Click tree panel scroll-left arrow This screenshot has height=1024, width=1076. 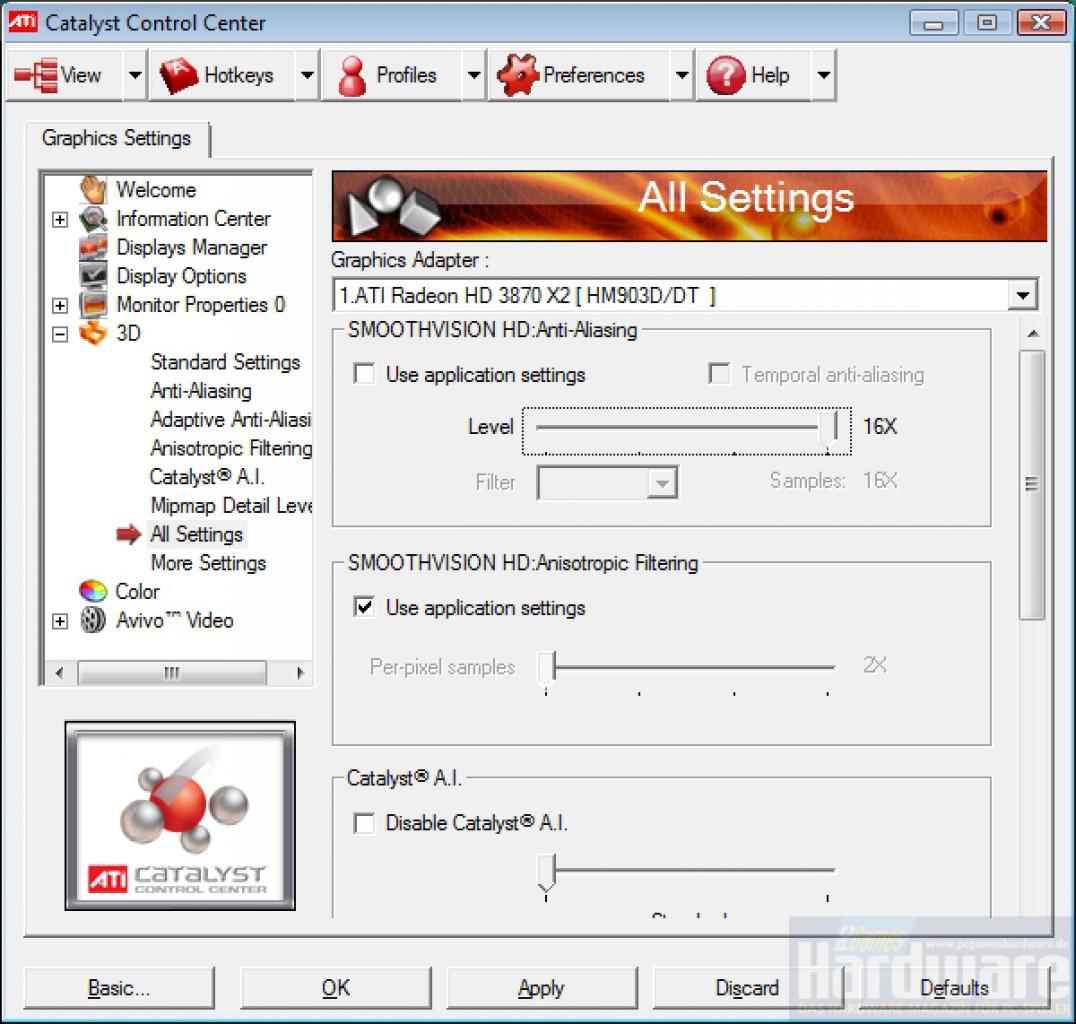click(59, 673)
